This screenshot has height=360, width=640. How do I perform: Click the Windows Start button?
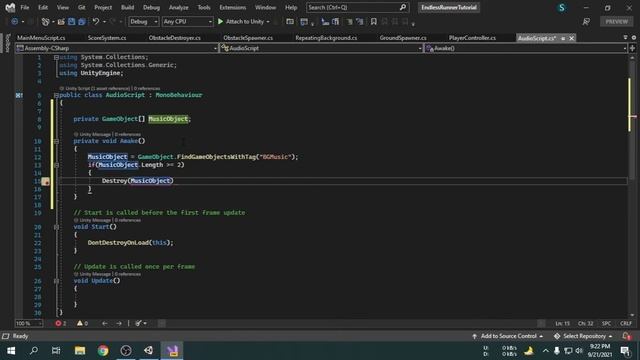pyautogui.click(x=11, y=350)
